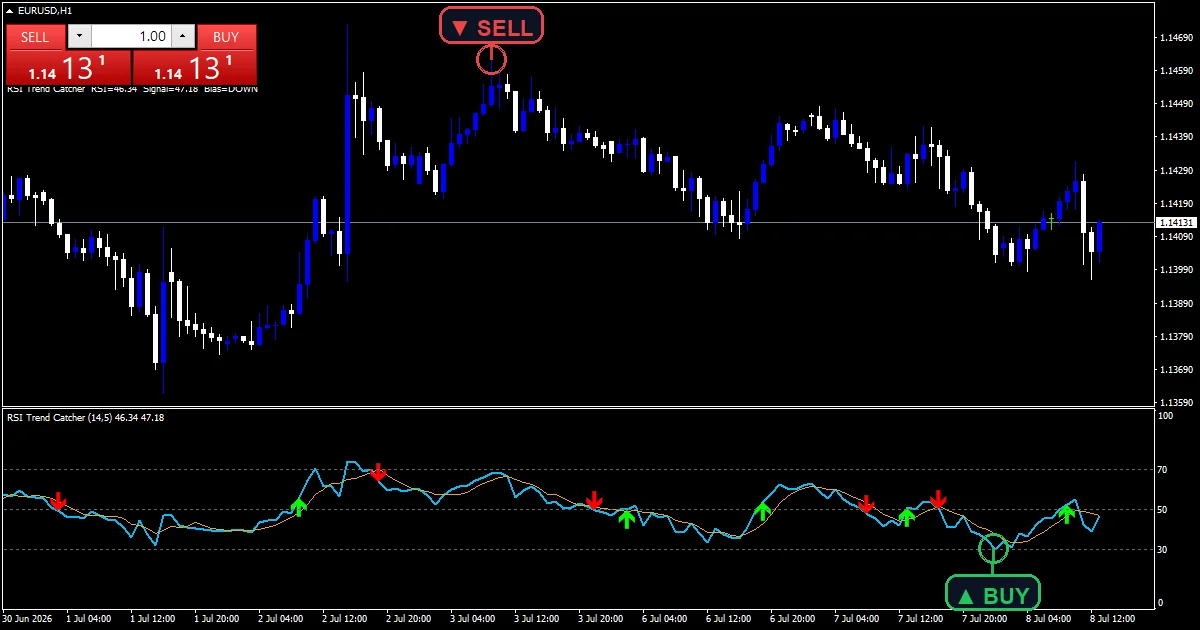Click the 6 Jul 12:00 time axis label
1200x630 pixels.
[x=727, y=620]
